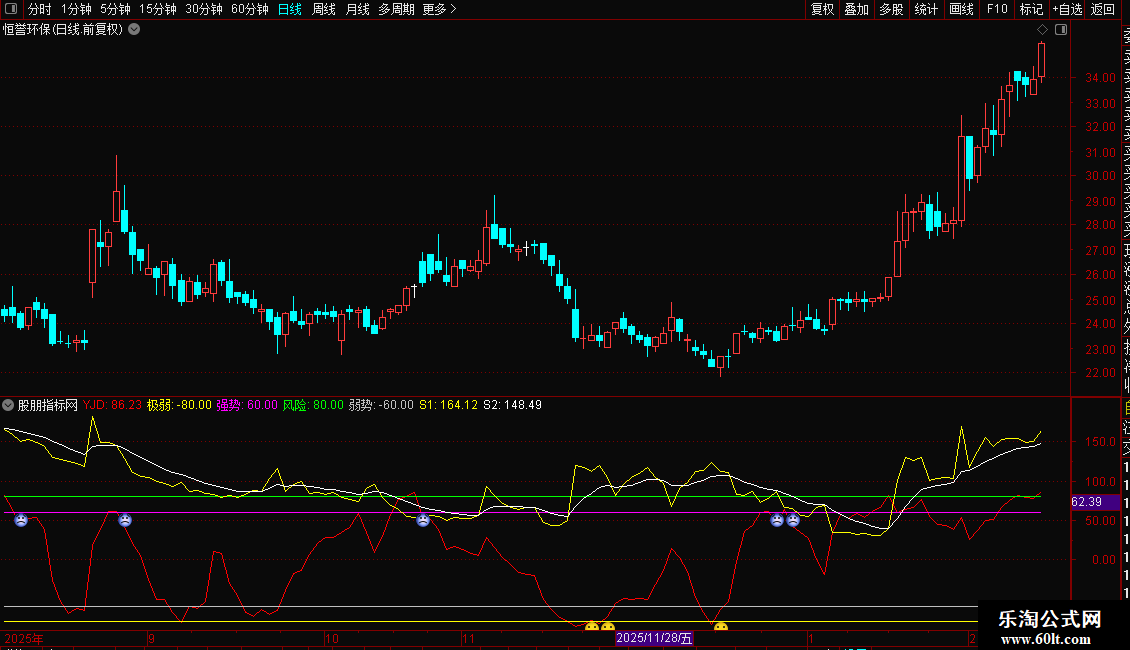
Task: Open the 画线 drawing tools
Action: (961, 9)
